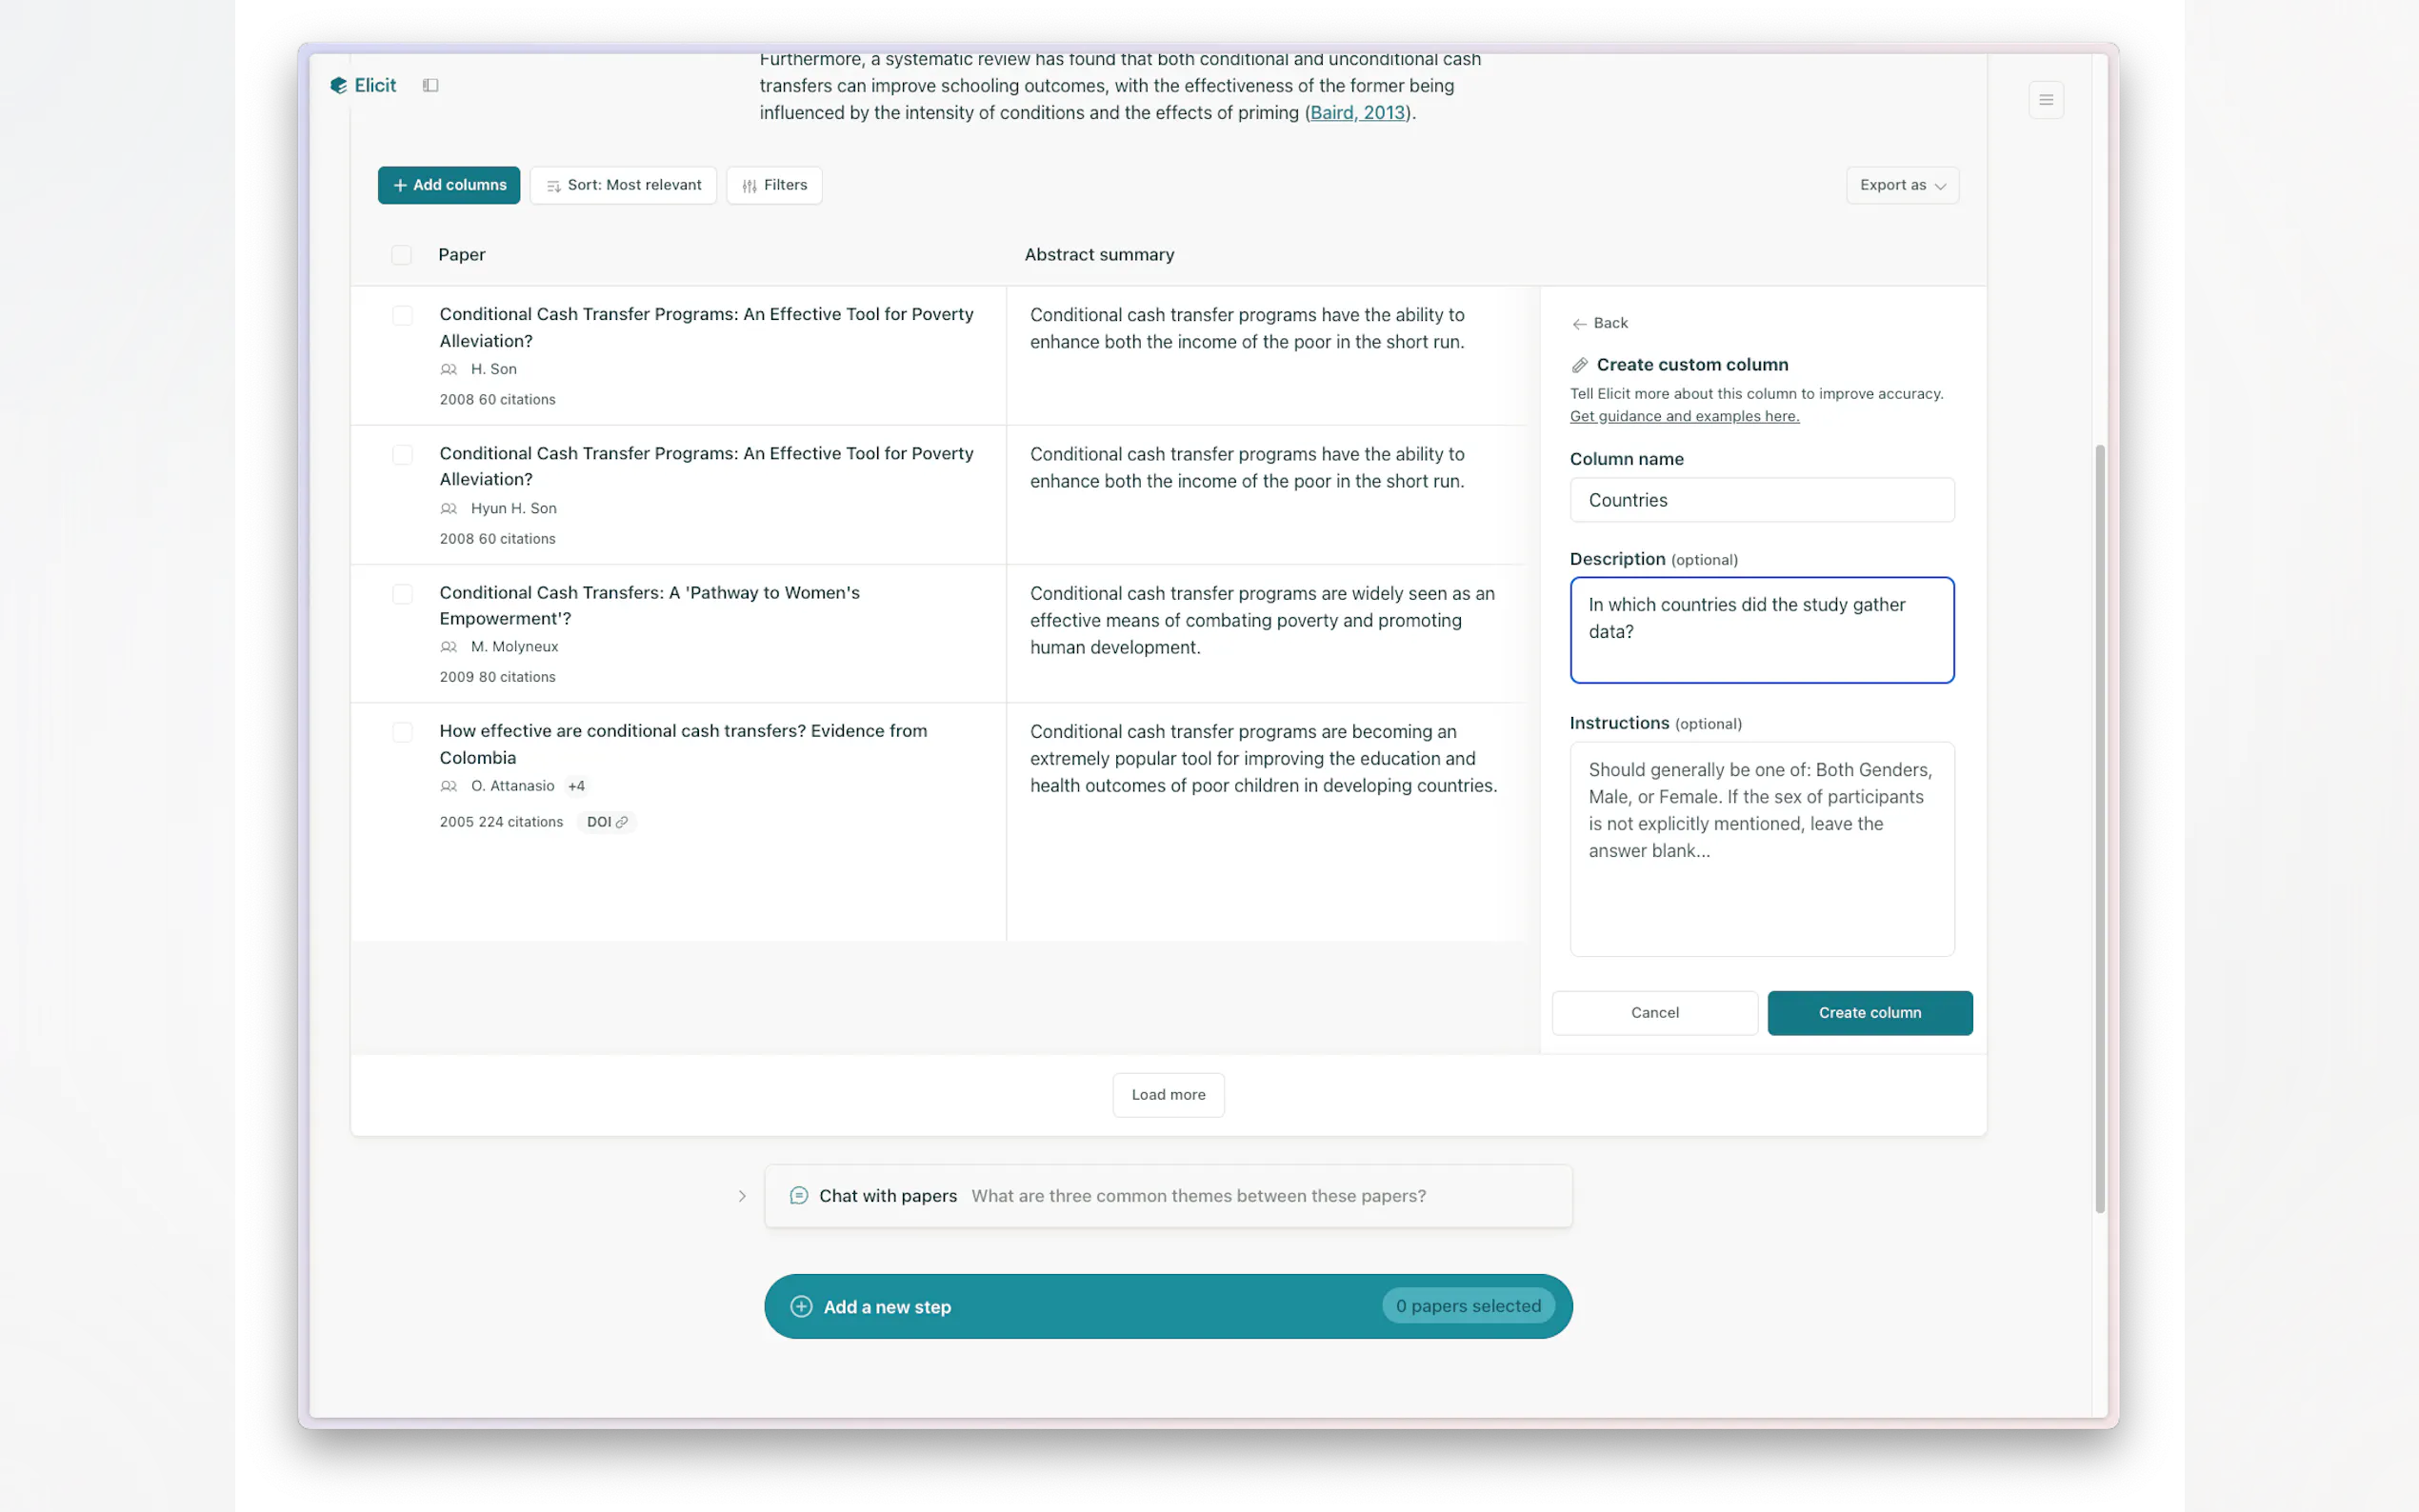Click the Chat with papers bubble icon
2419x1512 pixels.
[798, 1195]
